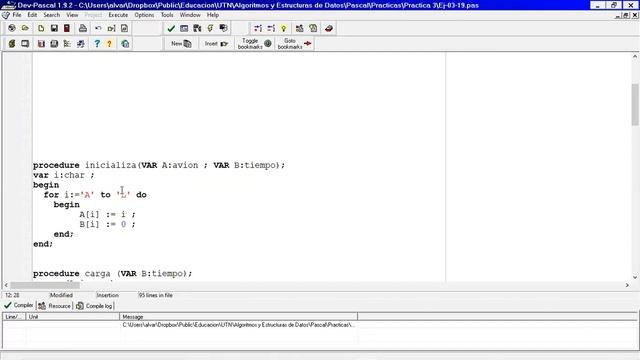Open the File menu
Viewport: 640px width, 360px height.
[x=17, y=15]
